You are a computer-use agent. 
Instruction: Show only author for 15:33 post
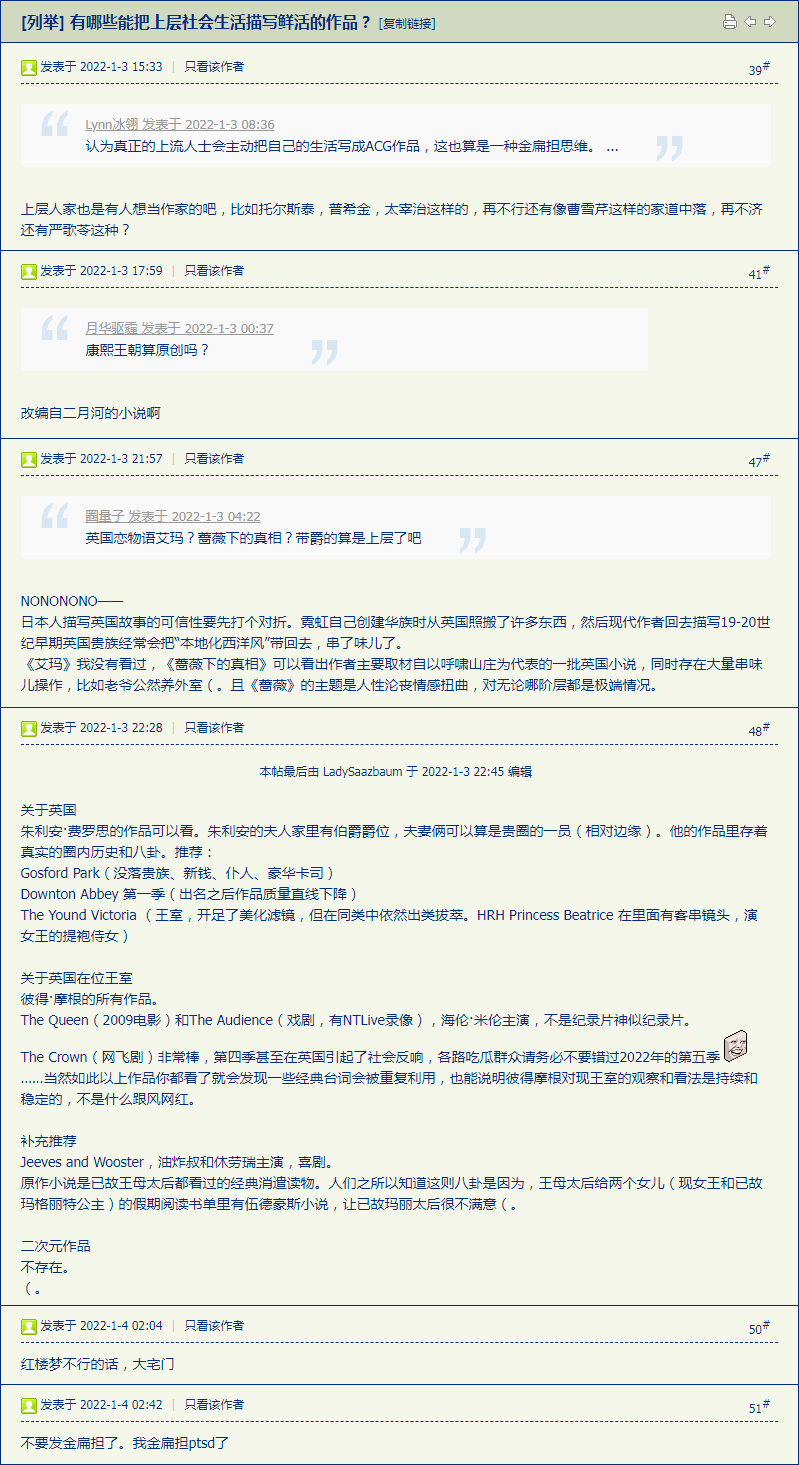point(214,67)
